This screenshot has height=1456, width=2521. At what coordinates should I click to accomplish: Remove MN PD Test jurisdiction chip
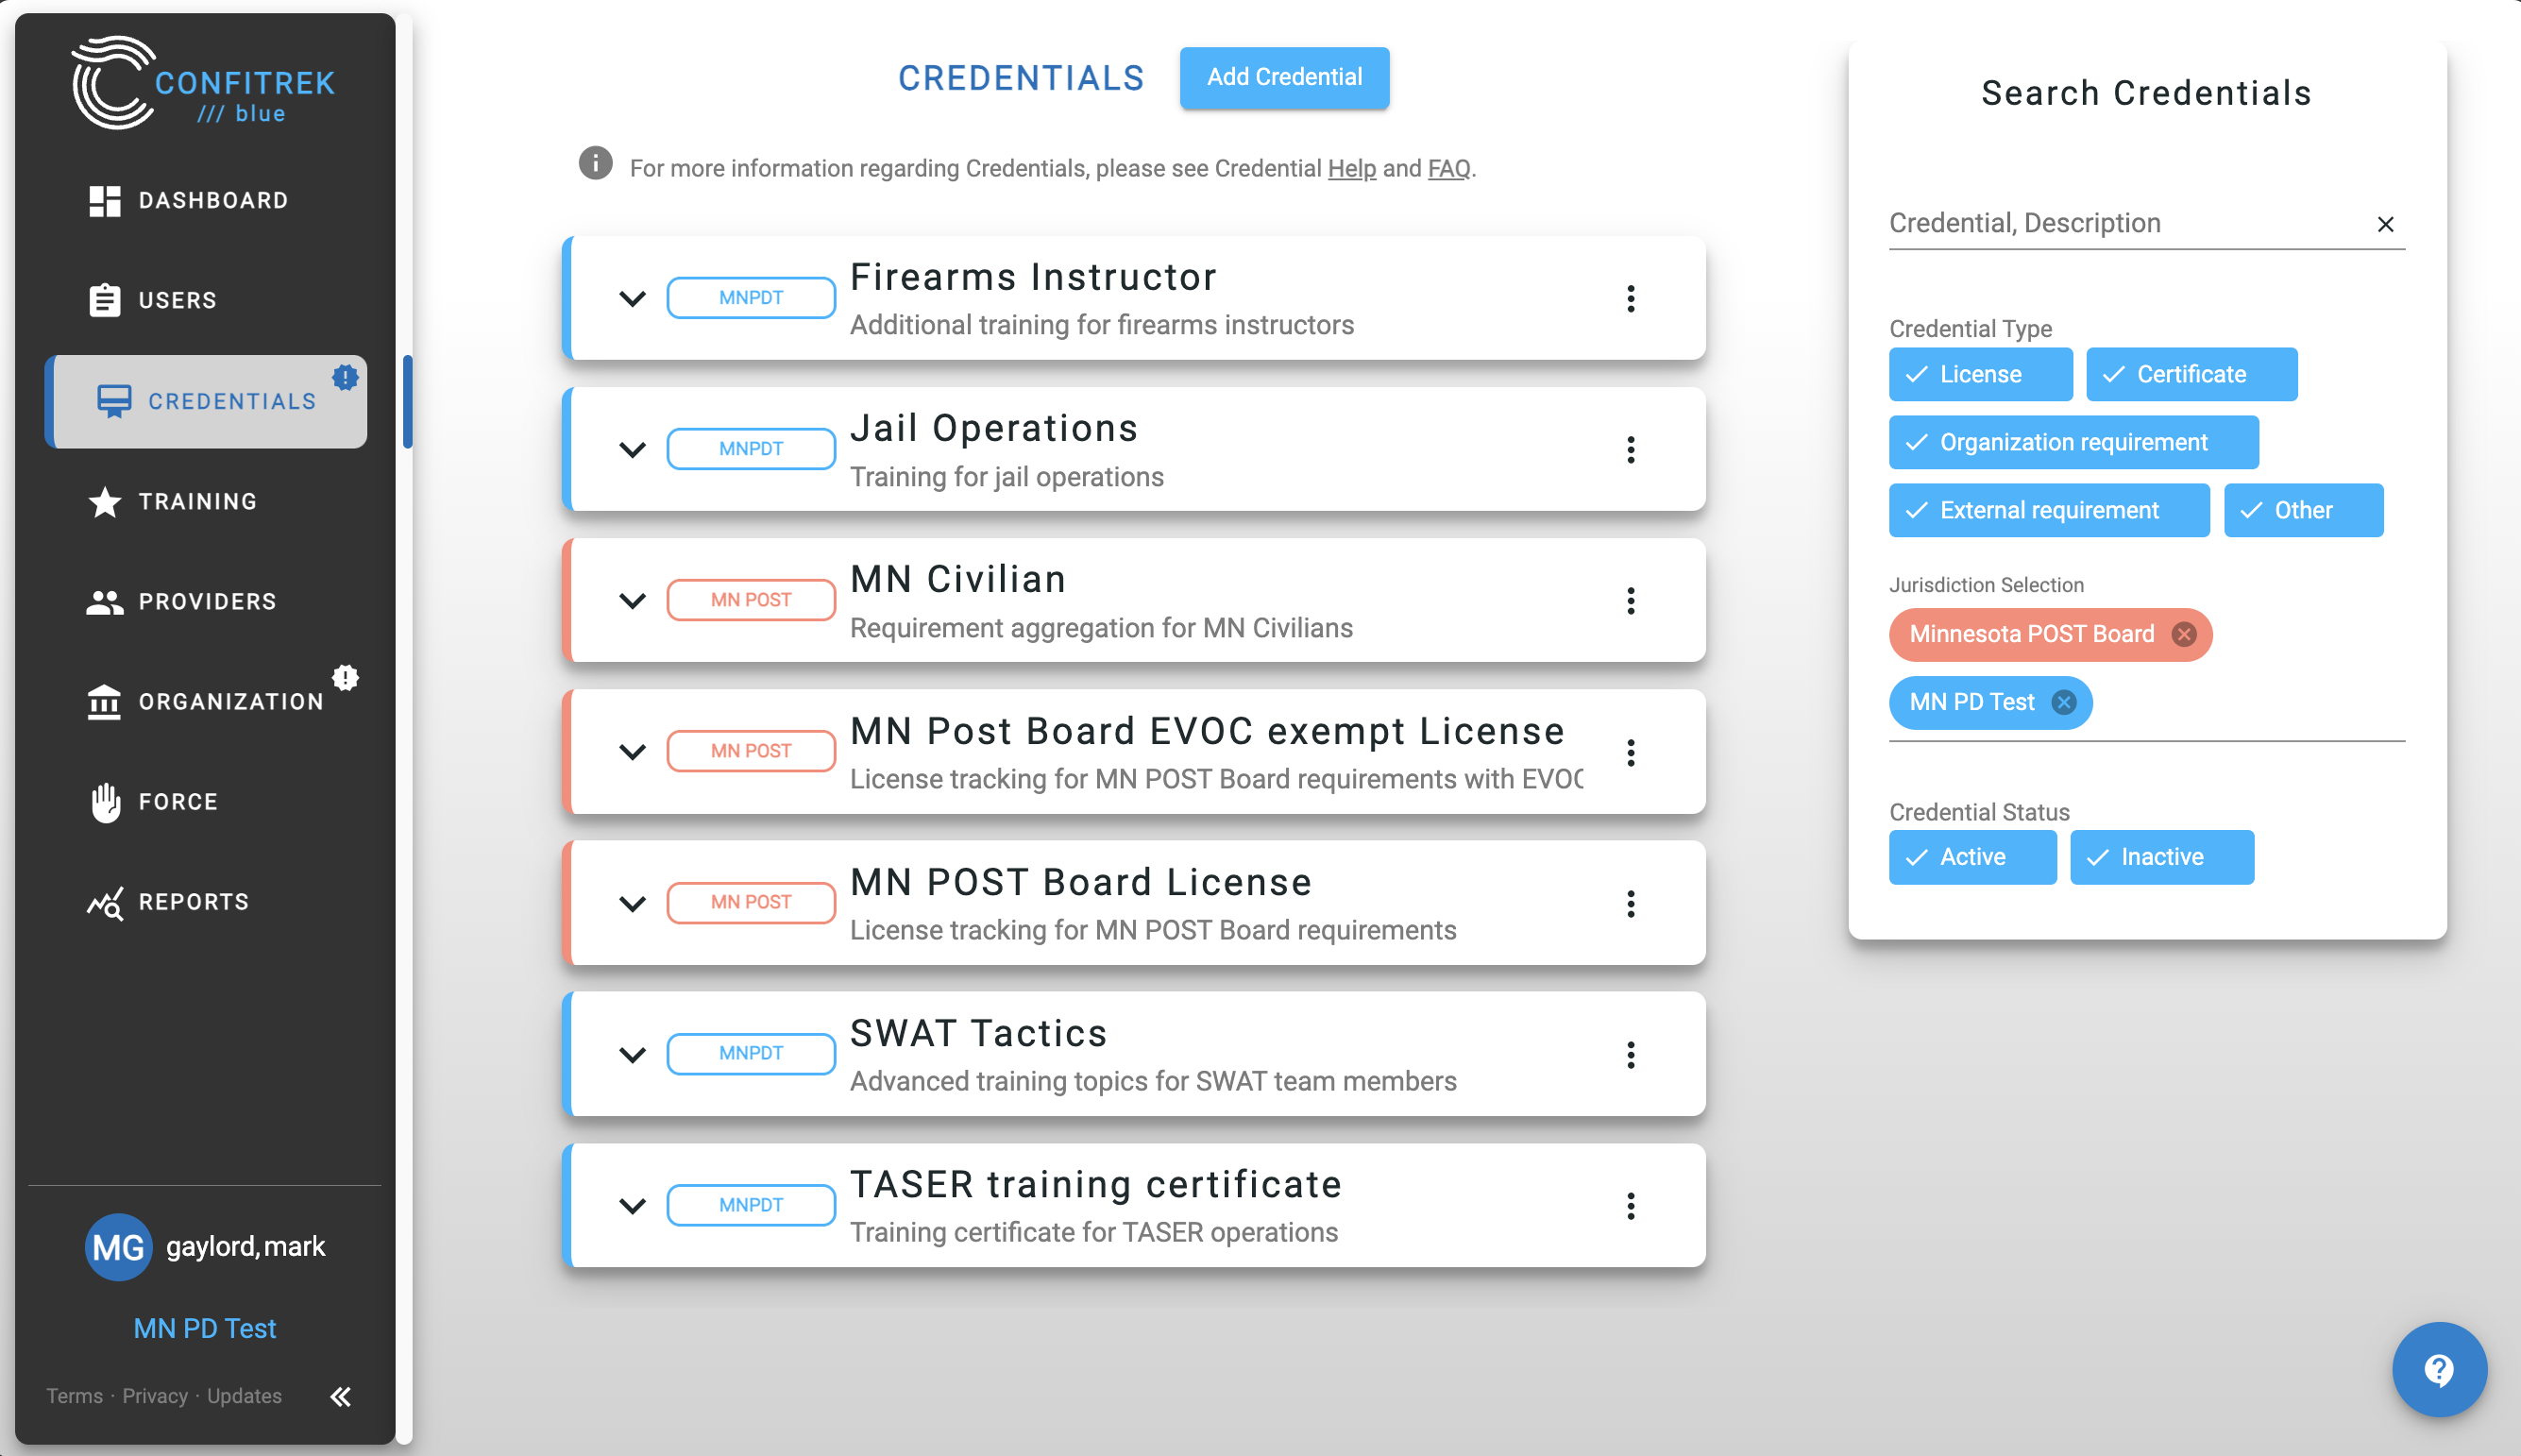coord(2064,702)
